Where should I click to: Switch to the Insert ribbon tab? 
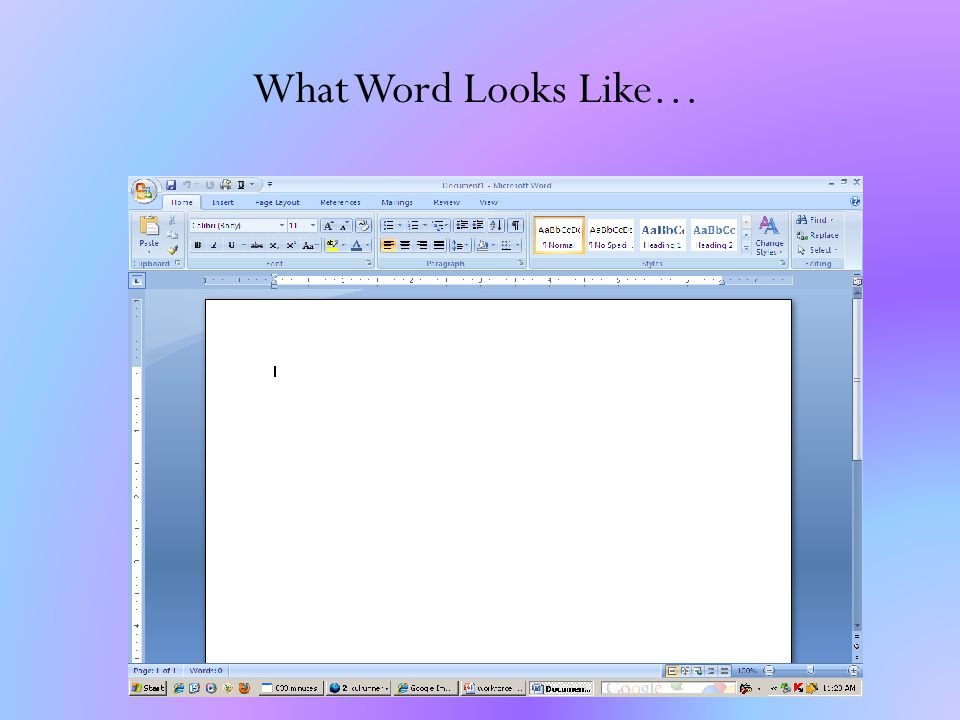click(223, 202)
